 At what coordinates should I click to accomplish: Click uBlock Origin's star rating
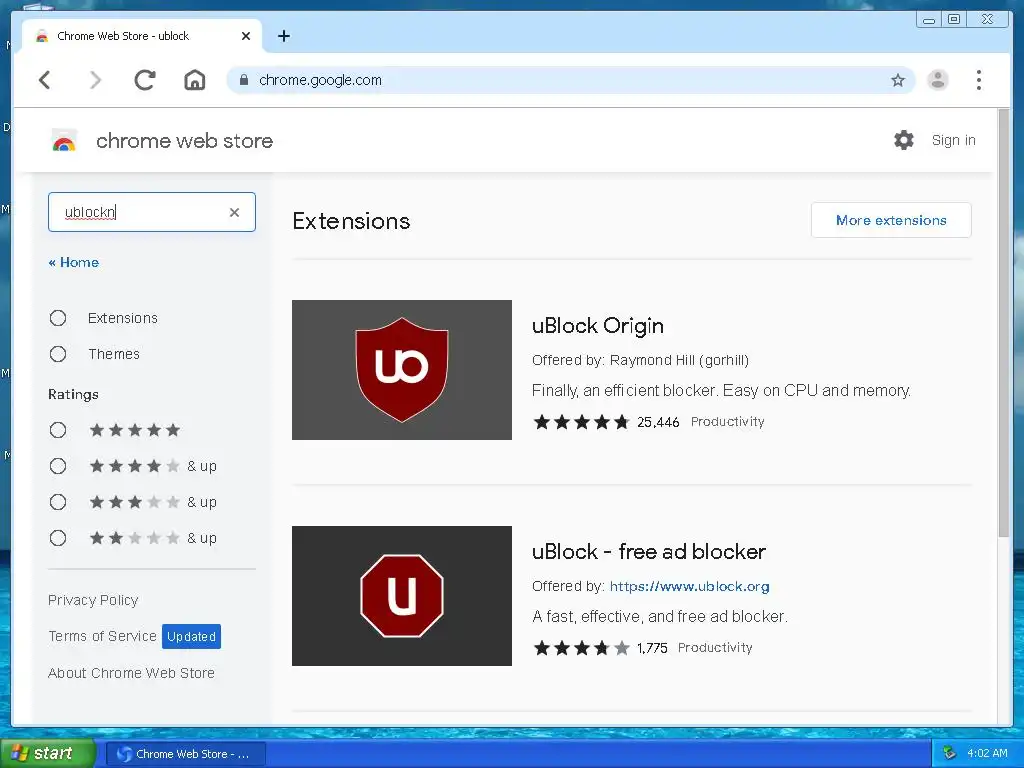pos(581,422)
